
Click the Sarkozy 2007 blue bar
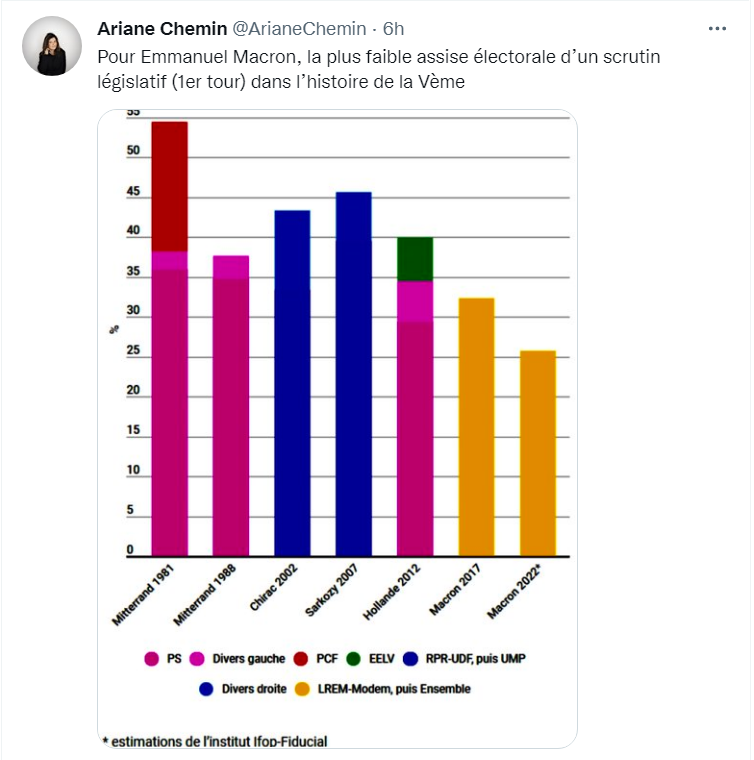pos(353,373)
